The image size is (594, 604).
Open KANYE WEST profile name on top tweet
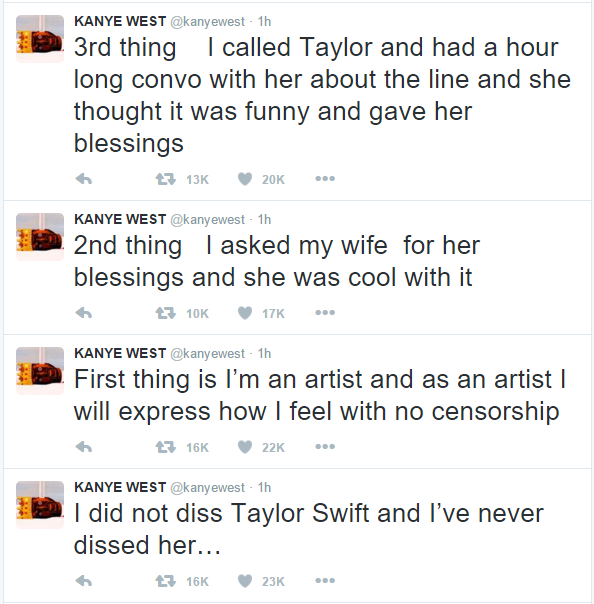(120, 21)
